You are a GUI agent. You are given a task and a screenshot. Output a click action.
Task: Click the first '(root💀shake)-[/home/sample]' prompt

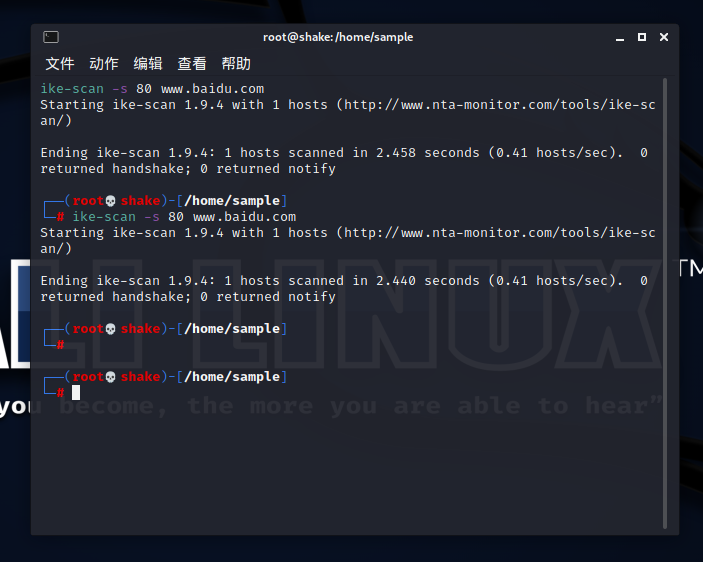[175, 201]
